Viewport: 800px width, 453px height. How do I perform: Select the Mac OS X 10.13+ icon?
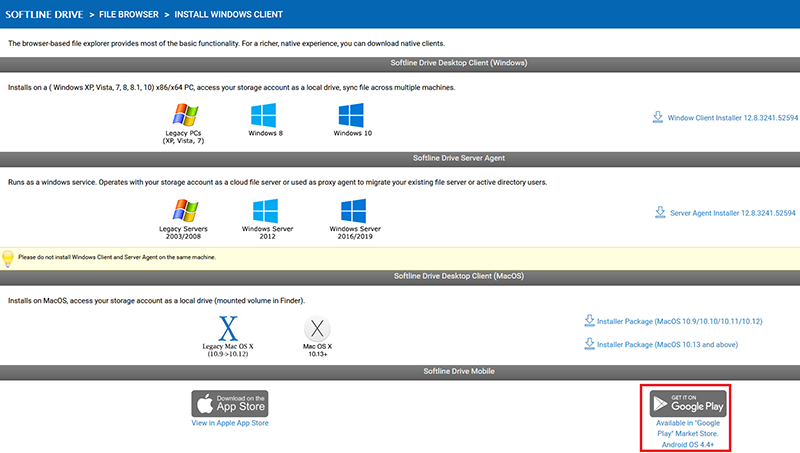click(316, 329)
